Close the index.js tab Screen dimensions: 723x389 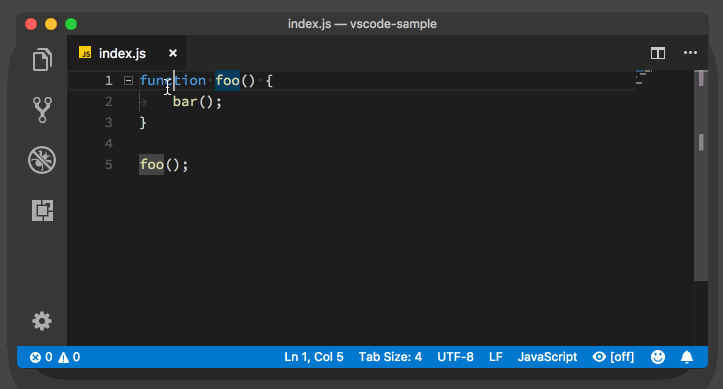[x=173, y=53]
